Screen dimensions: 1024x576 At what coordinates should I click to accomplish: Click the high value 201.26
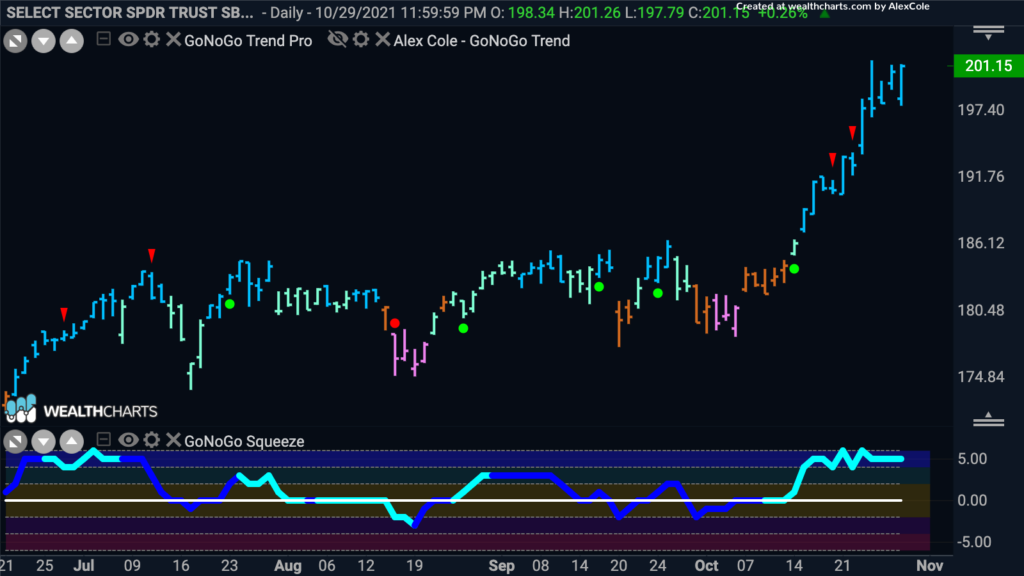[598, 13]
